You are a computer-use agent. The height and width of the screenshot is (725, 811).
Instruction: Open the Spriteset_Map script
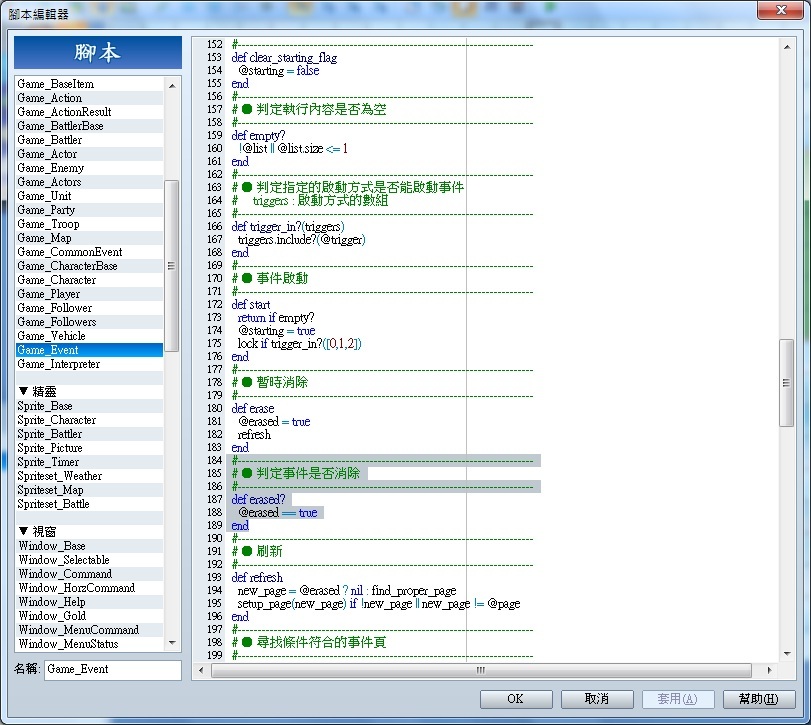(x=89, y=490)
